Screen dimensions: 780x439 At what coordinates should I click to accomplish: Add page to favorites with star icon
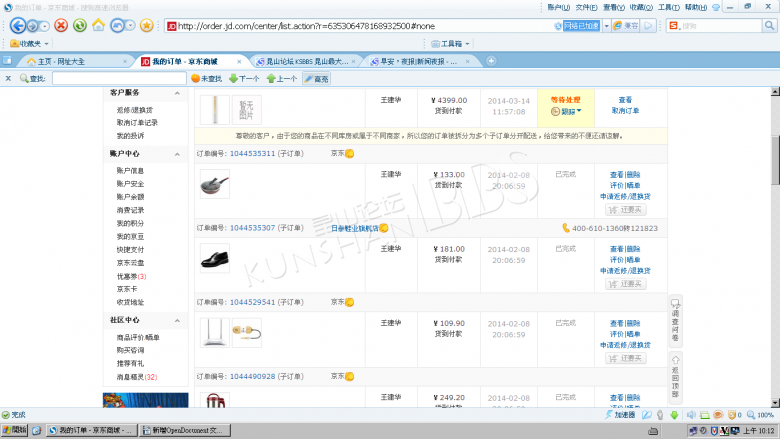(146, 25)
